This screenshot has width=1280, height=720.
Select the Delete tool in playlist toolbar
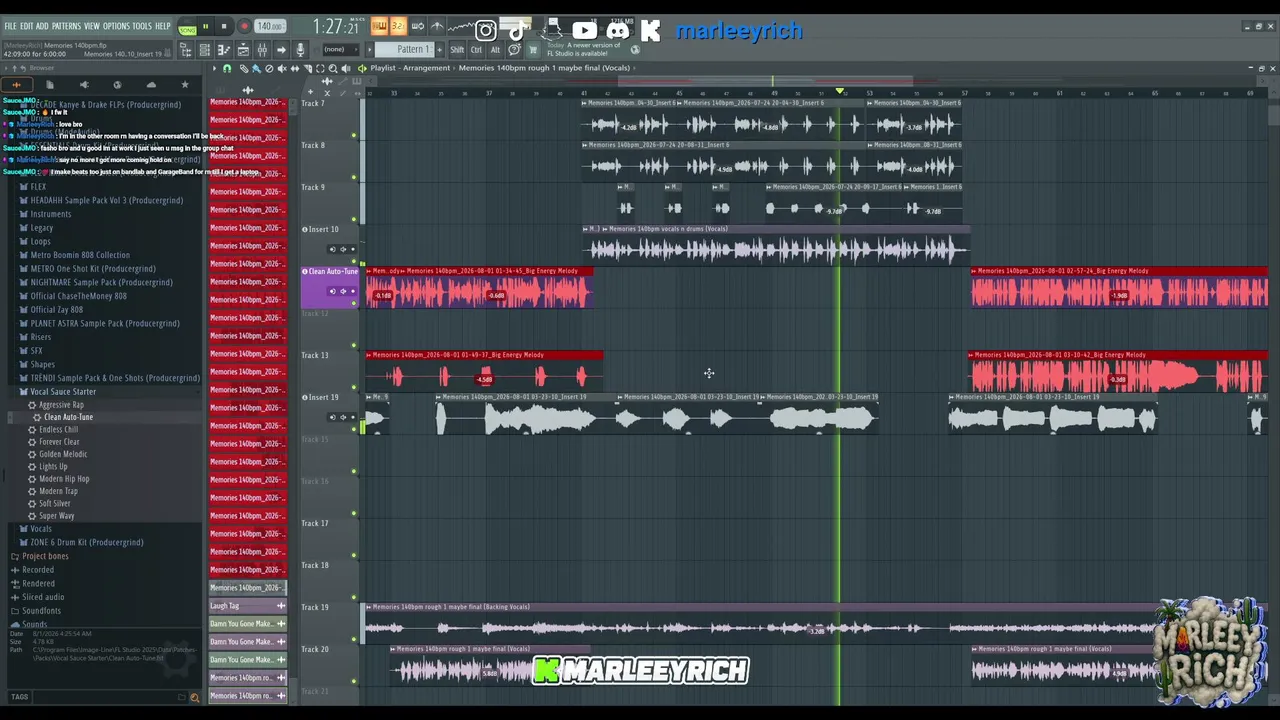(x=268, y=68)
